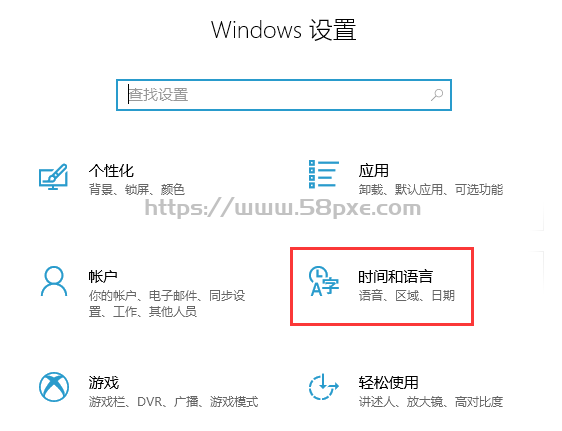Click the 时间和语言 clock-and-character icon
This screenshot has height=431, width=562.
324,281
